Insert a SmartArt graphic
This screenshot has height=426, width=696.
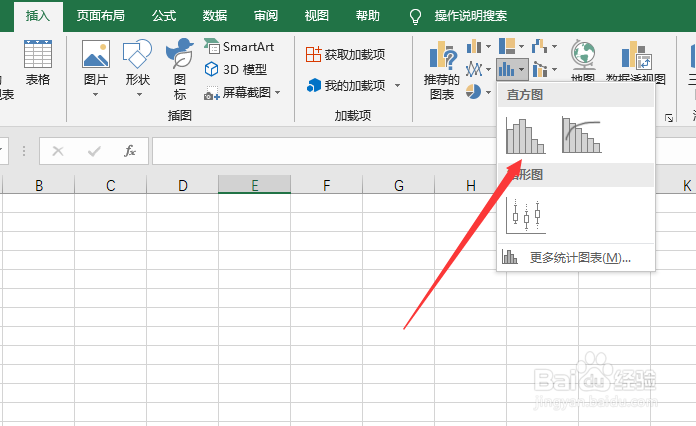coord(239,46)
